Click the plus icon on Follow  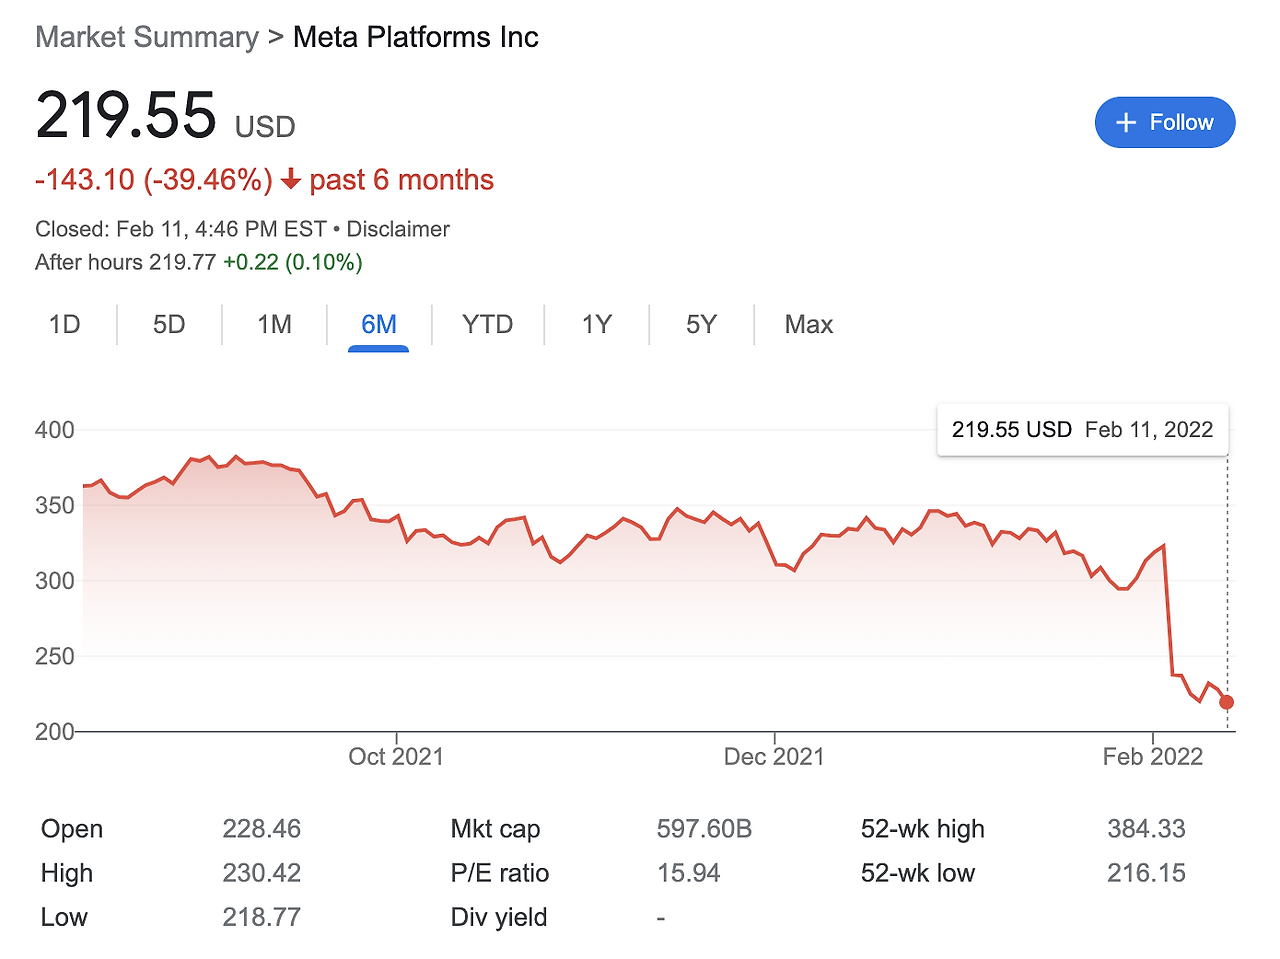pyautogui.click(x=1126, y=122)
